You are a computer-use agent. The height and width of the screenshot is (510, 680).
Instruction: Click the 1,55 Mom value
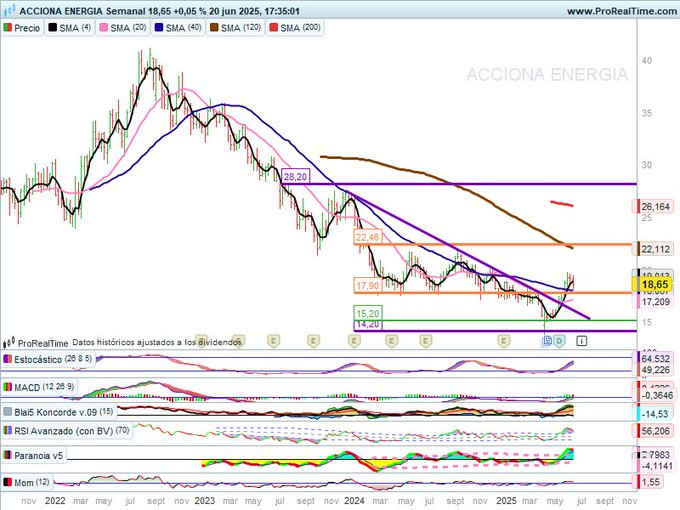650,482
